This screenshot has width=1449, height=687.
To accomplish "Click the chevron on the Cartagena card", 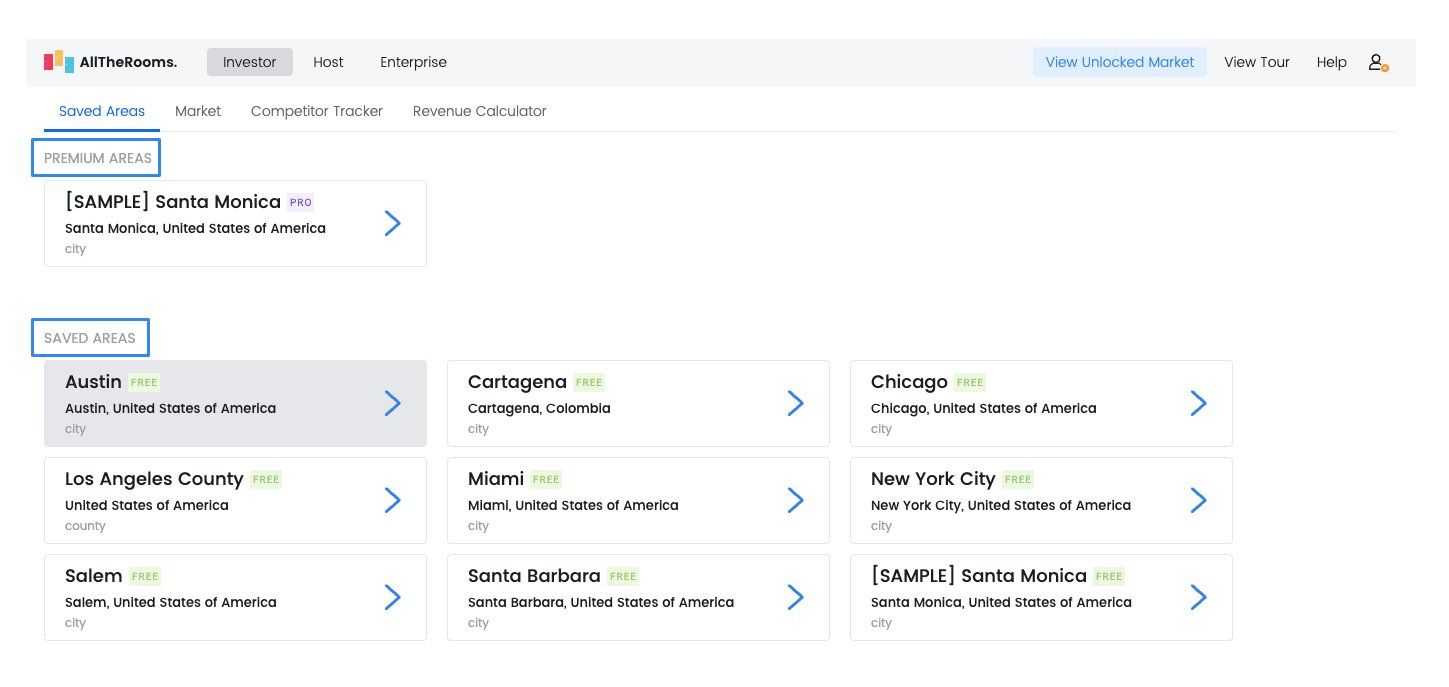I will coord(796,403).
